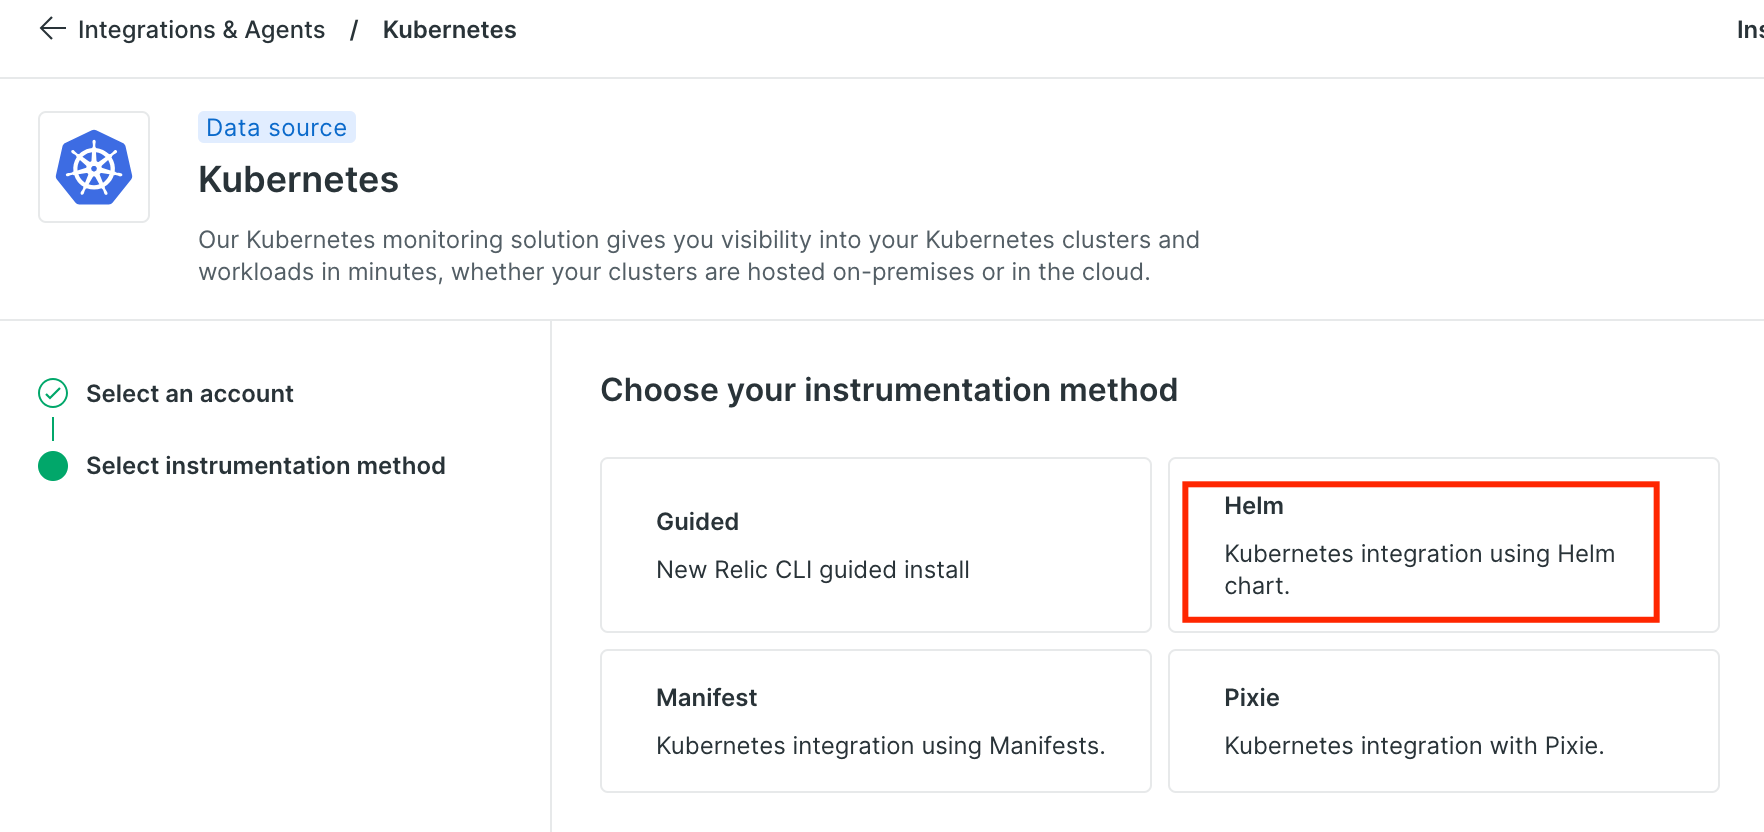Click the Kubernetes helm-wheel logo

pos(94,167)
